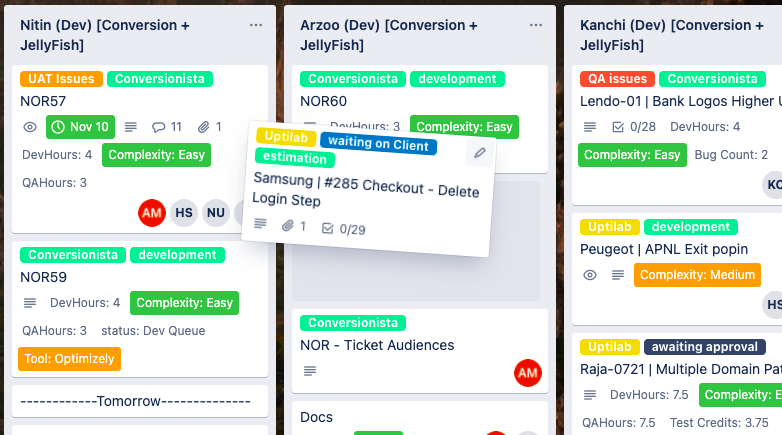Click the AM avatar on NOR - Ticket Audiences
Viewport: 782px width, 435px height.
pyautogui.click(x=527, y=373)
